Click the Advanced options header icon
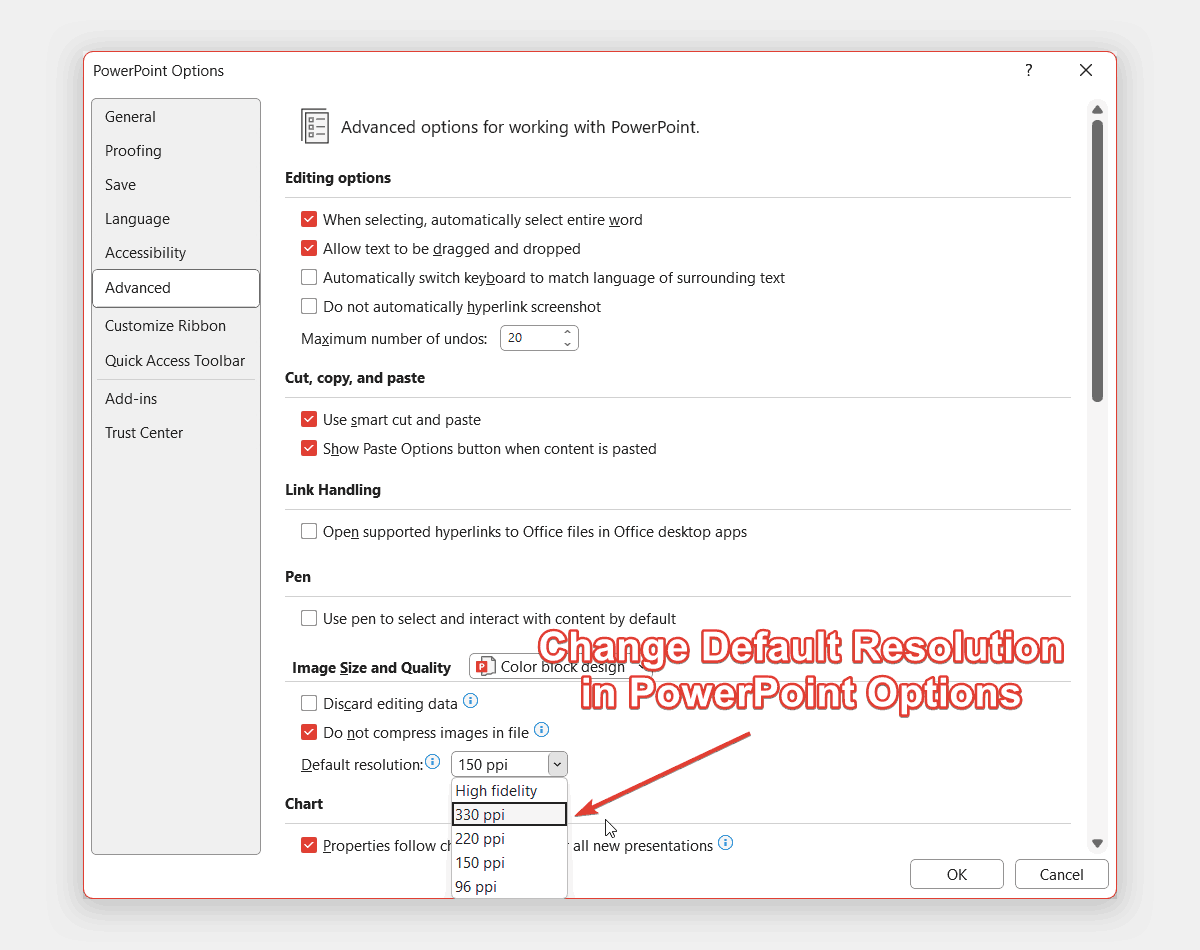Image resolution: width=1200 pixels, height=950 pixels. (x=314, y=126)
